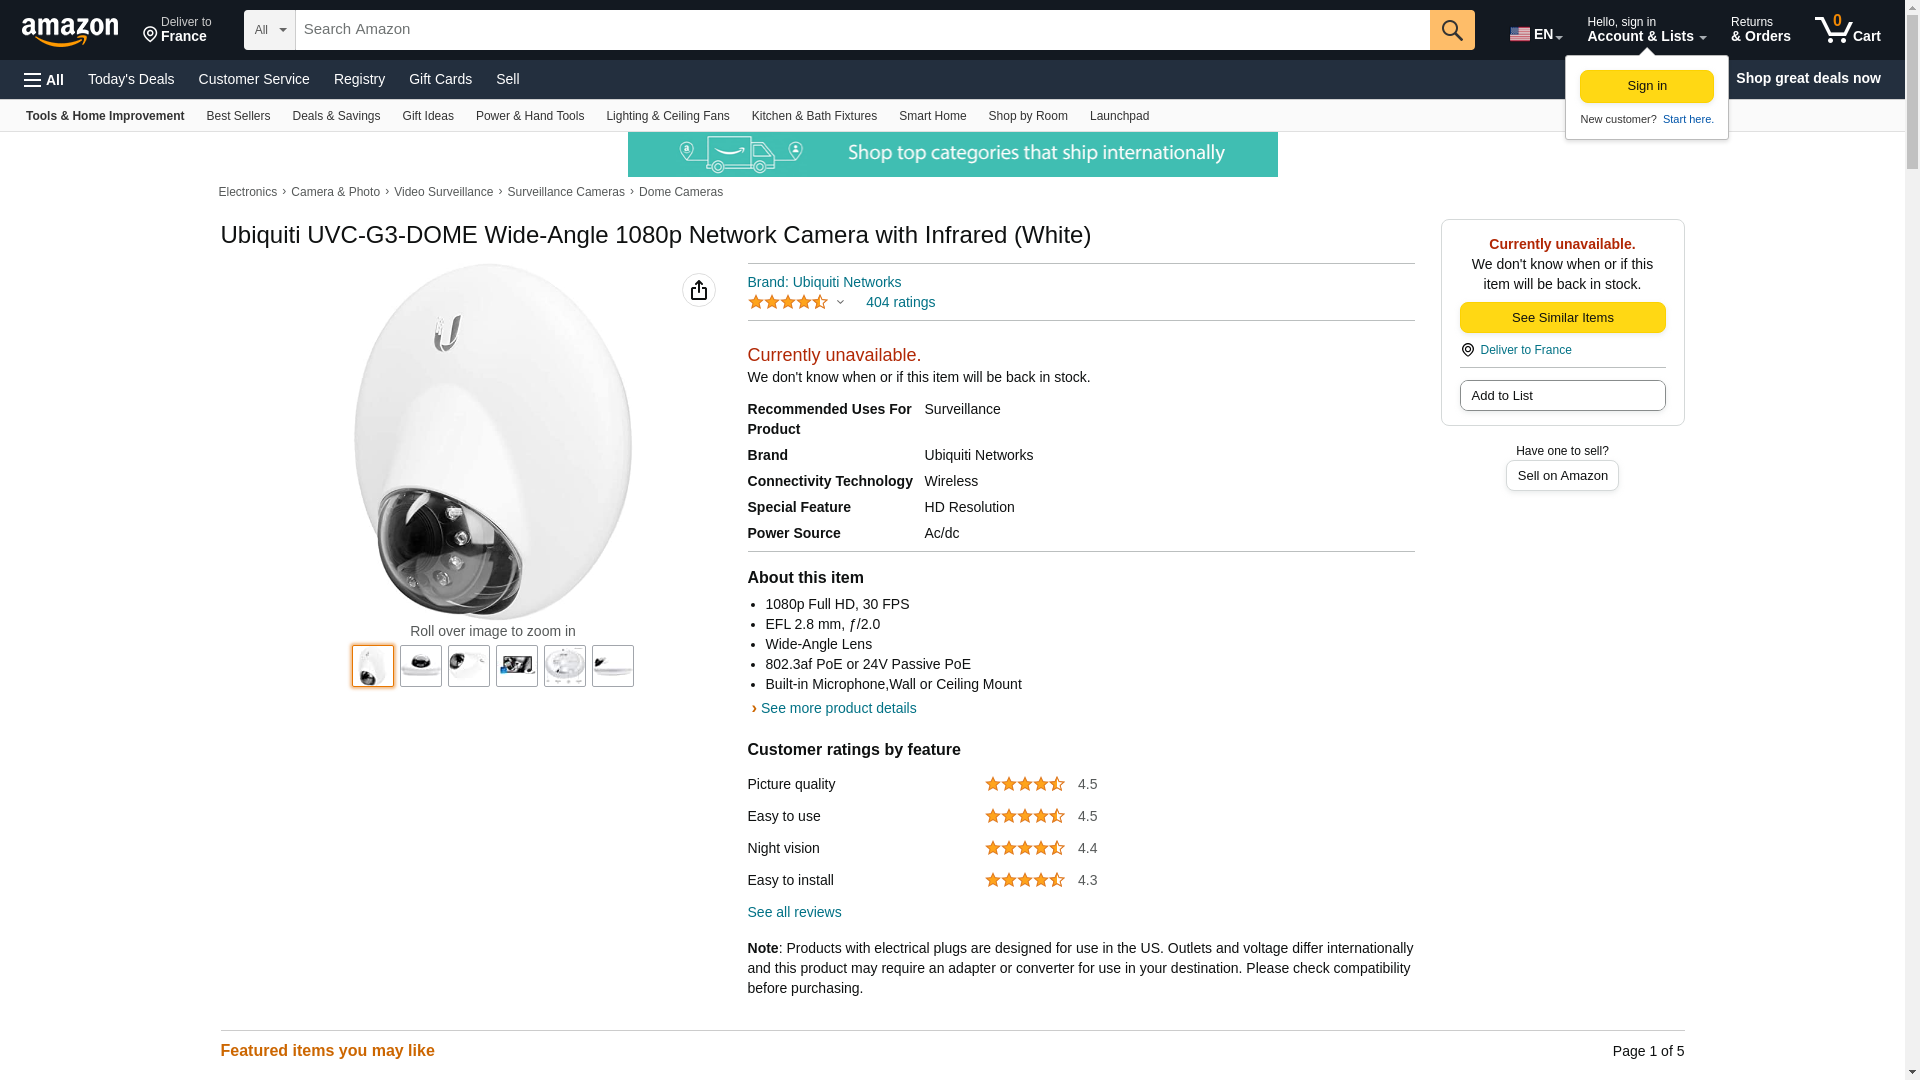Screen dimensions: 1920x1080
Task: Expand the Account & Lists menu
Action: pyautogui.click(x=1645, y=30)
